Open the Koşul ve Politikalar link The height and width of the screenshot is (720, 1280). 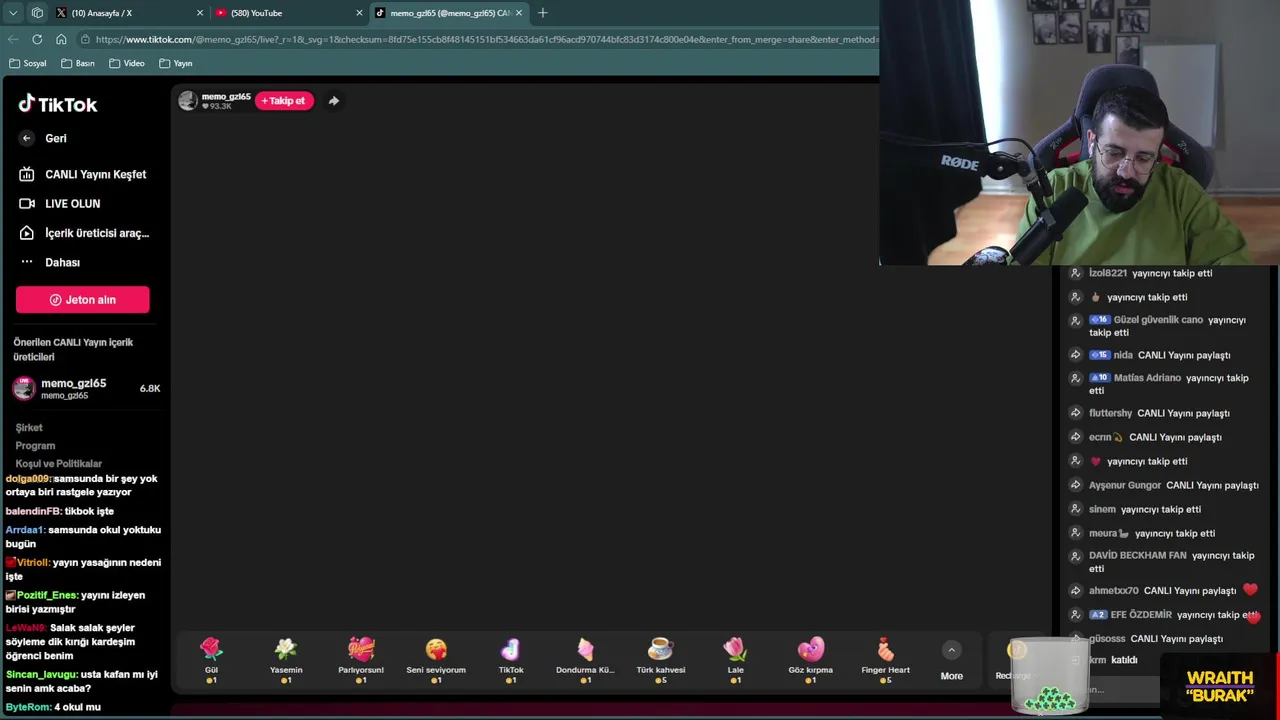[58, 463]
